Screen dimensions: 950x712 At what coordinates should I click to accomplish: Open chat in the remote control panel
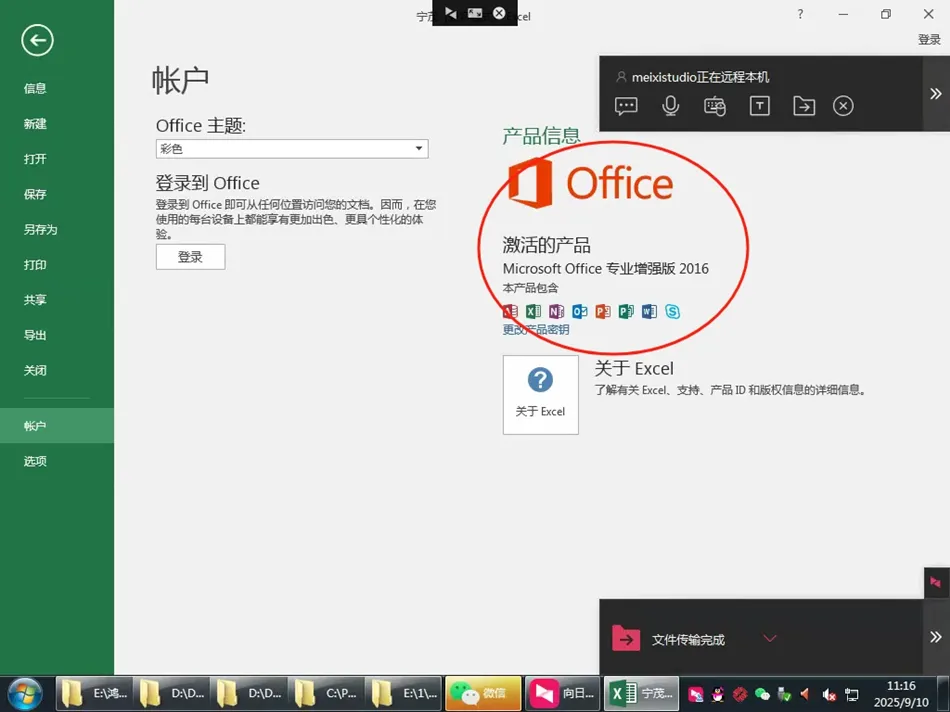click(x=626, y=106)
